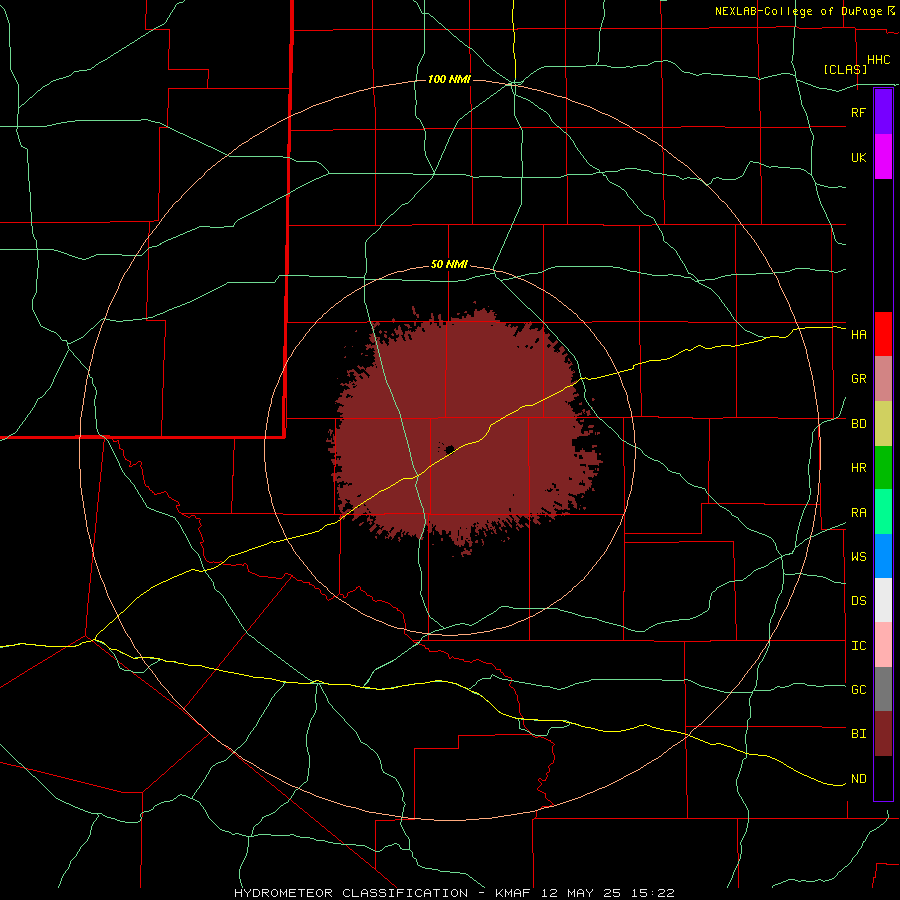This screenshot has height=900, width=900.
Task: Select the GR salmon legend swatch
Action: 883,379
